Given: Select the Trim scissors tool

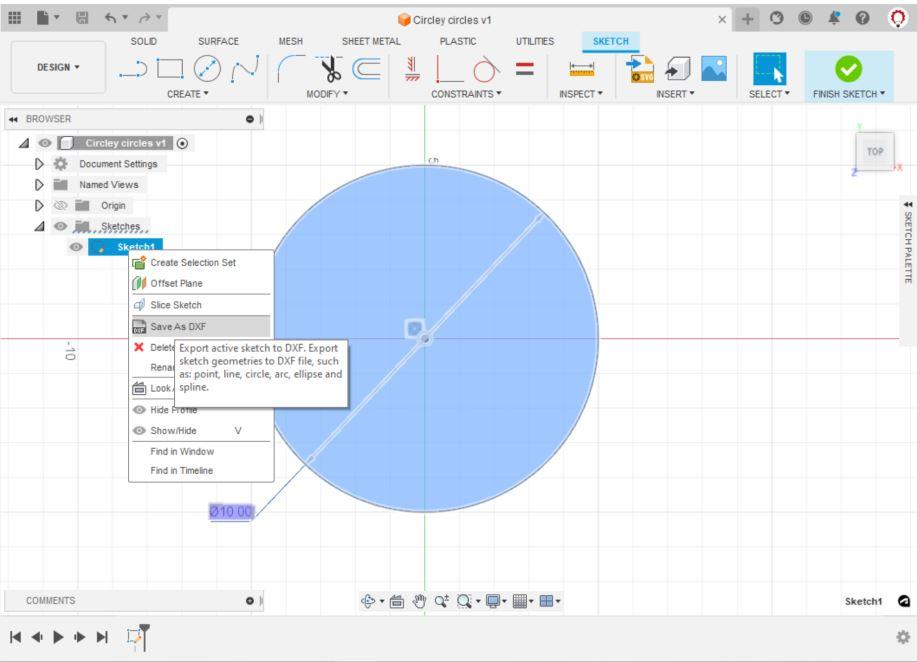Looking at the screenshot, I should coord(330,69).
